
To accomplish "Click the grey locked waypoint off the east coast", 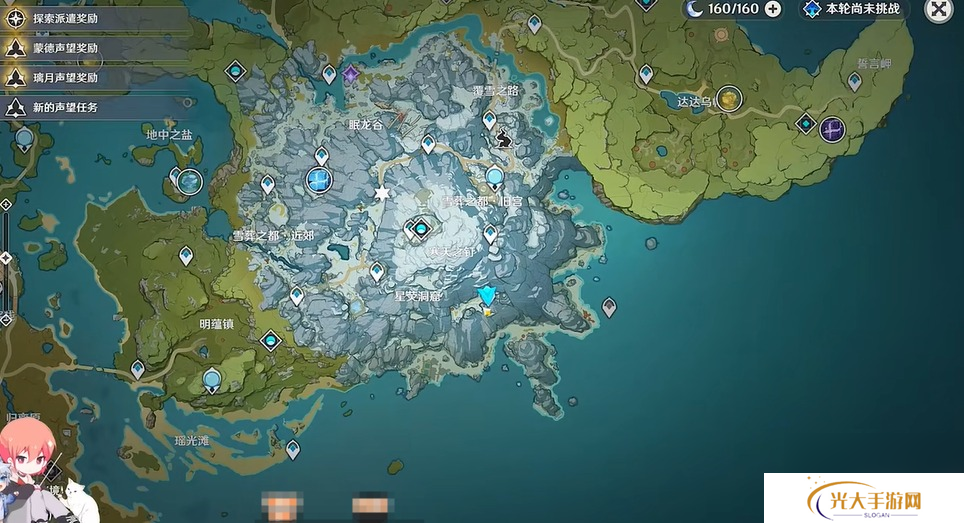I will point(608,307).
